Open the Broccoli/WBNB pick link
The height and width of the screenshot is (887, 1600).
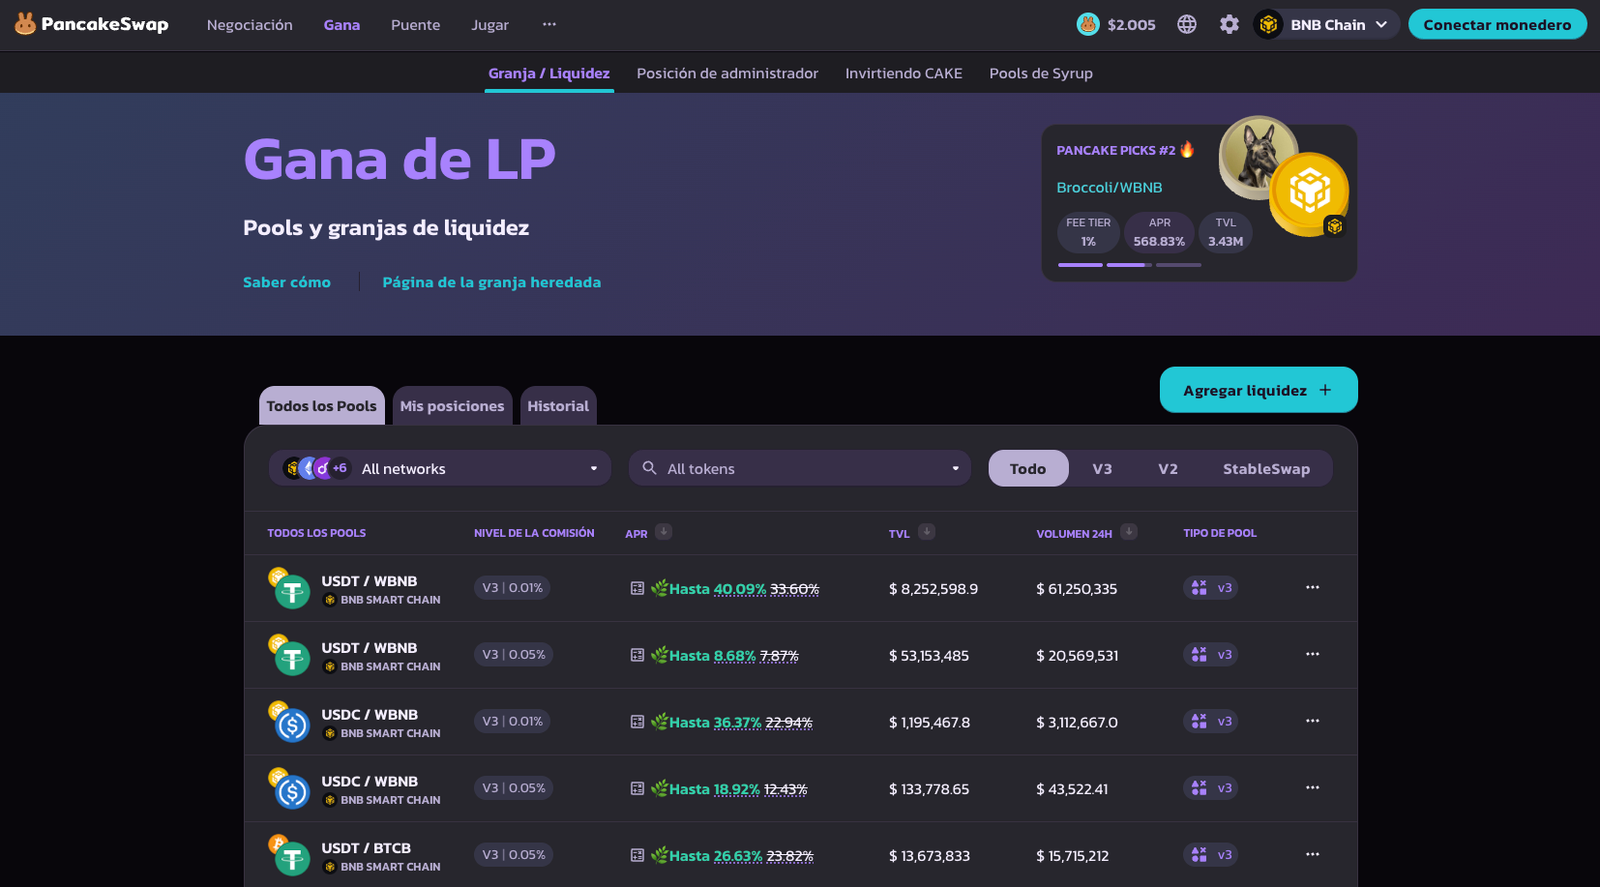(1109, 187)
